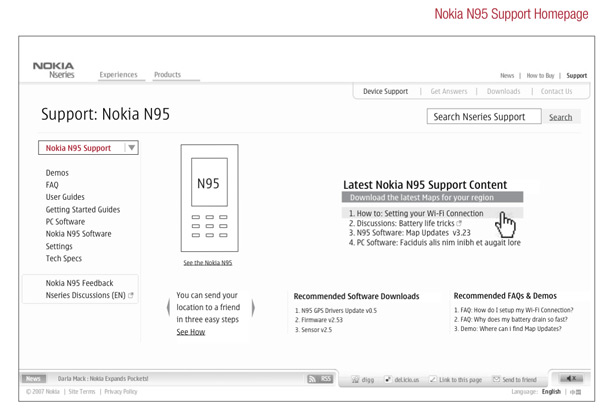
Task: Open Privacy Policy in footer
Action: 121,392
